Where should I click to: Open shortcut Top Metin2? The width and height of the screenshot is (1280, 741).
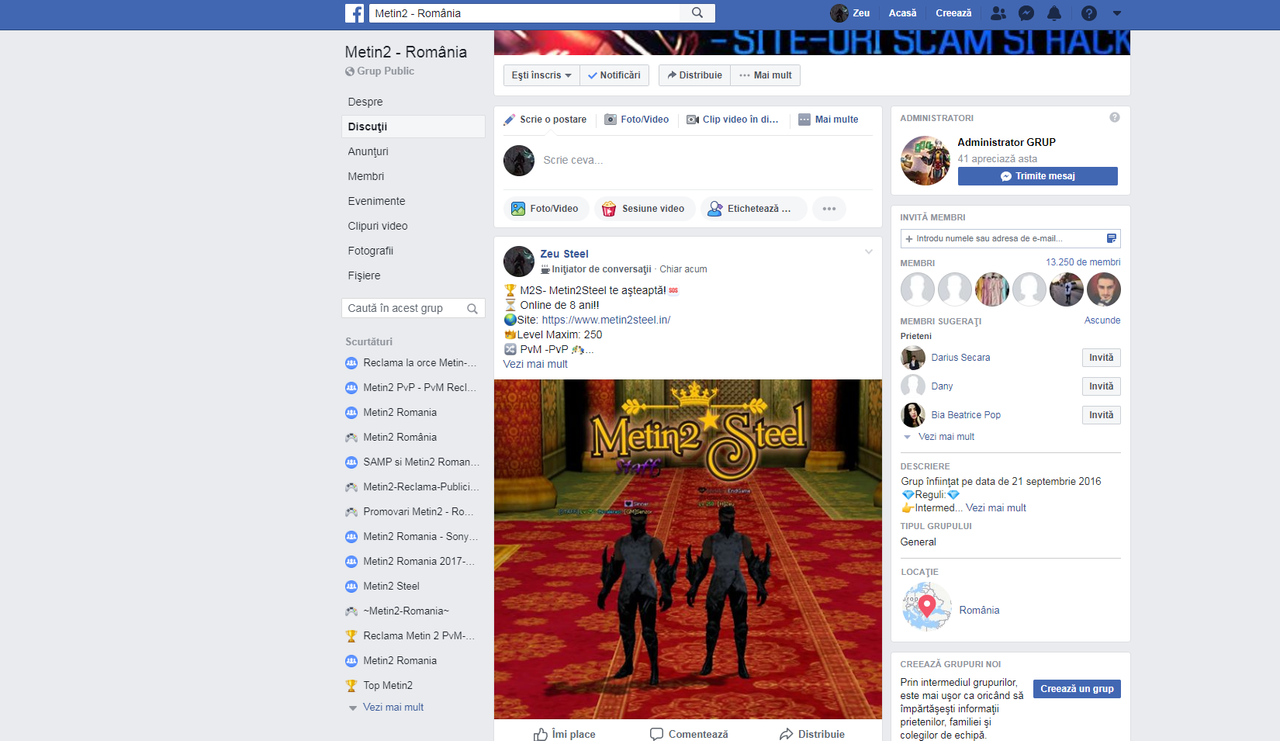[x=387, y=686]
